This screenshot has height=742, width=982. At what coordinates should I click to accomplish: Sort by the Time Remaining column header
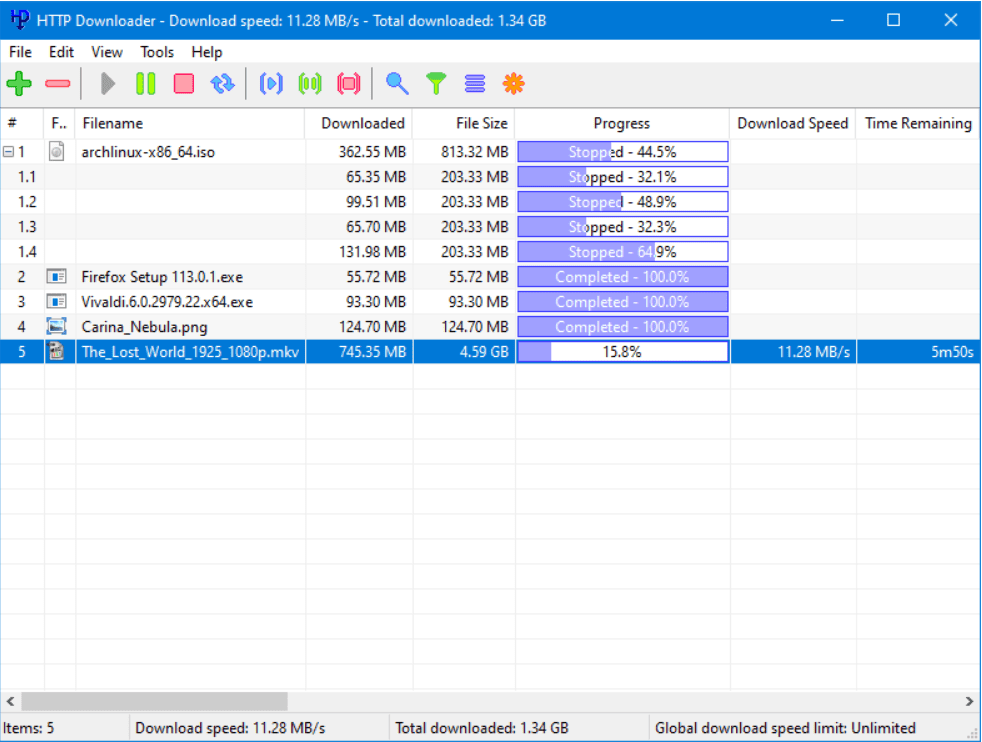(x=918, y=123)
